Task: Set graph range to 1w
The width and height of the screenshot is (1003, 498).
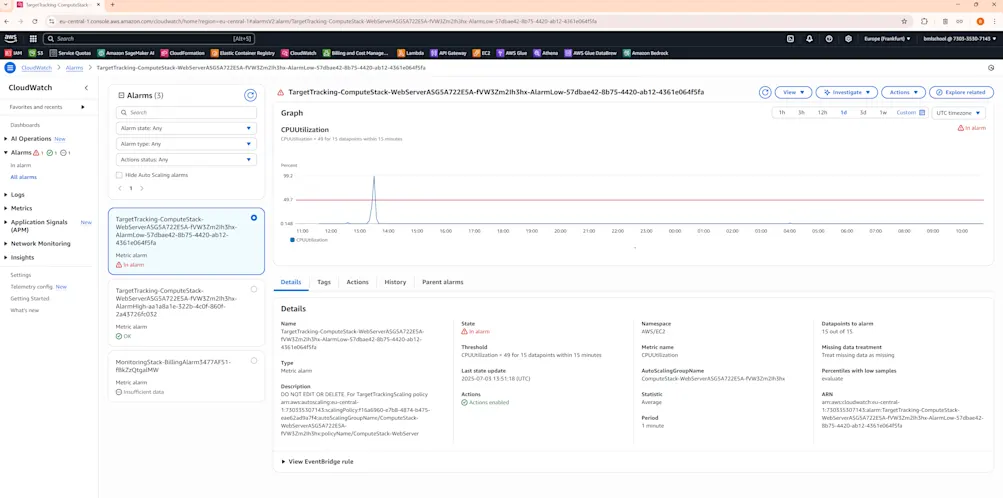Action: [883, 113]
